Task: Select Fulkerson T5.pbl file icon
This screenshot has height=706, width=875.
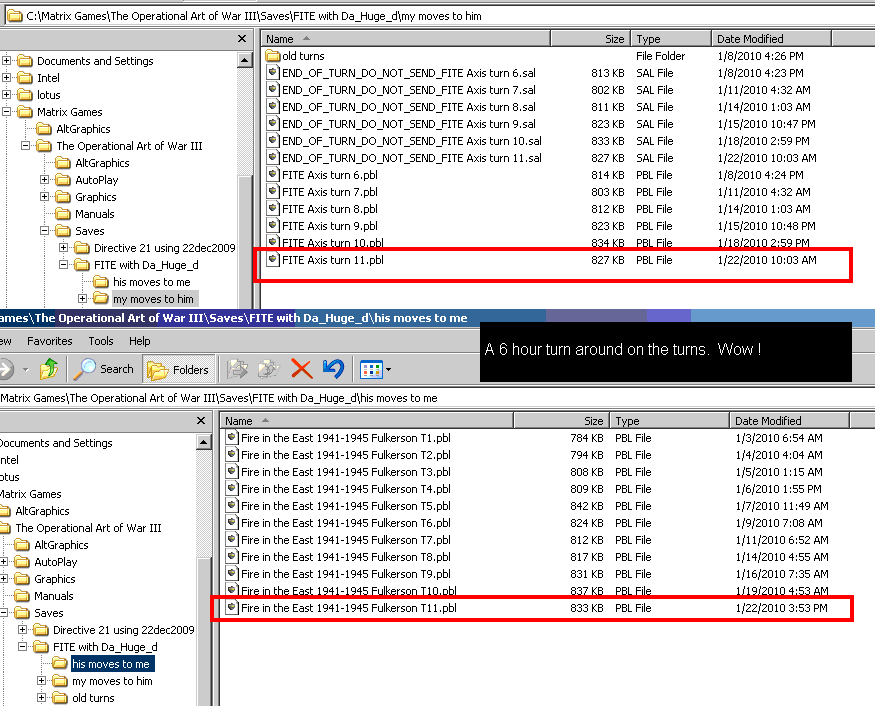Action: point(232,505)
